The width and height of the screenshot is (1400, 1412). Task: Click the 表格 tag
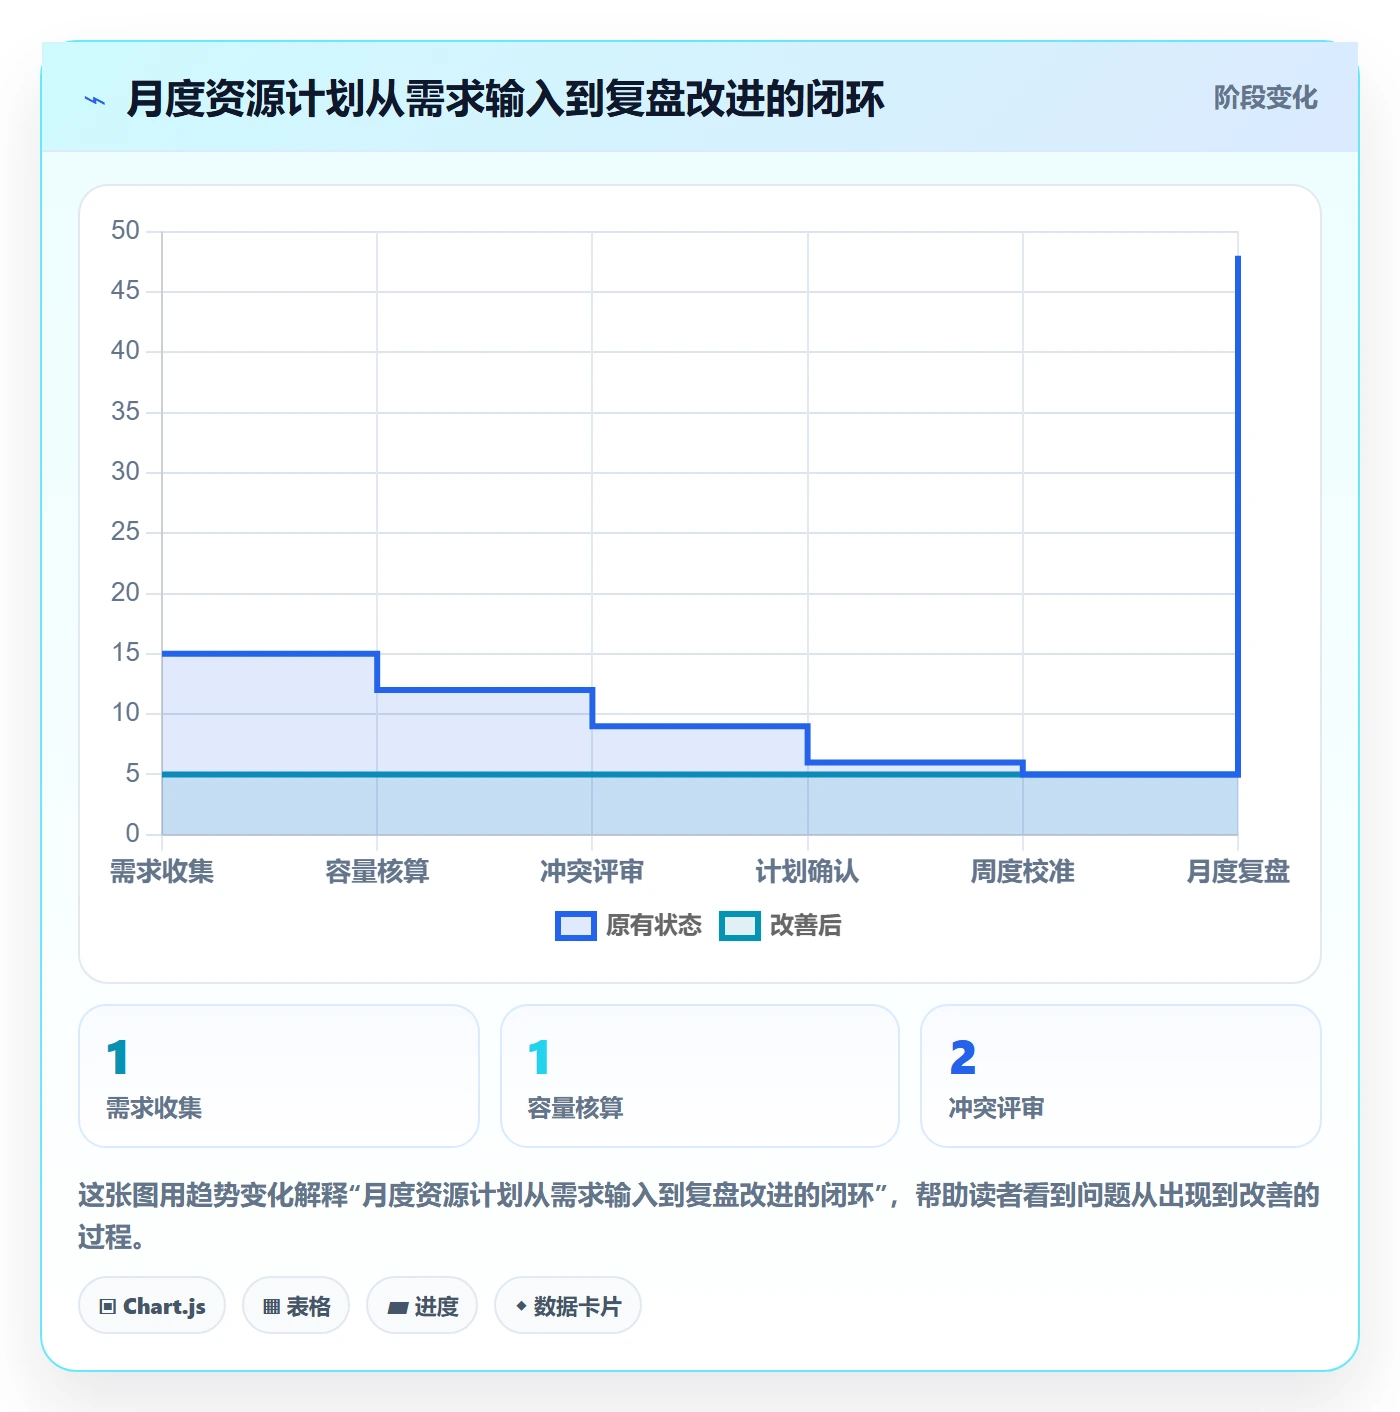296,1306
